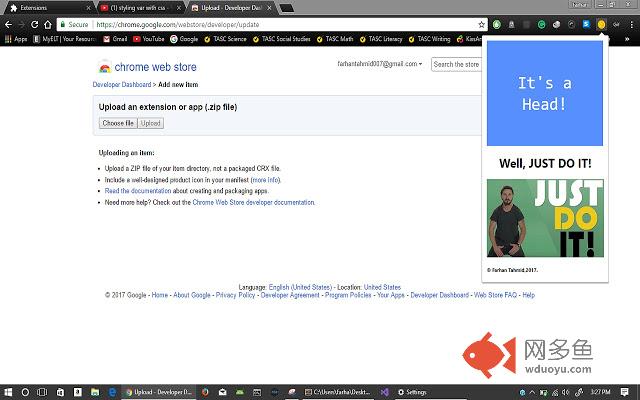
Task: Open the Read the documentation link
Action: coord(138,191)
